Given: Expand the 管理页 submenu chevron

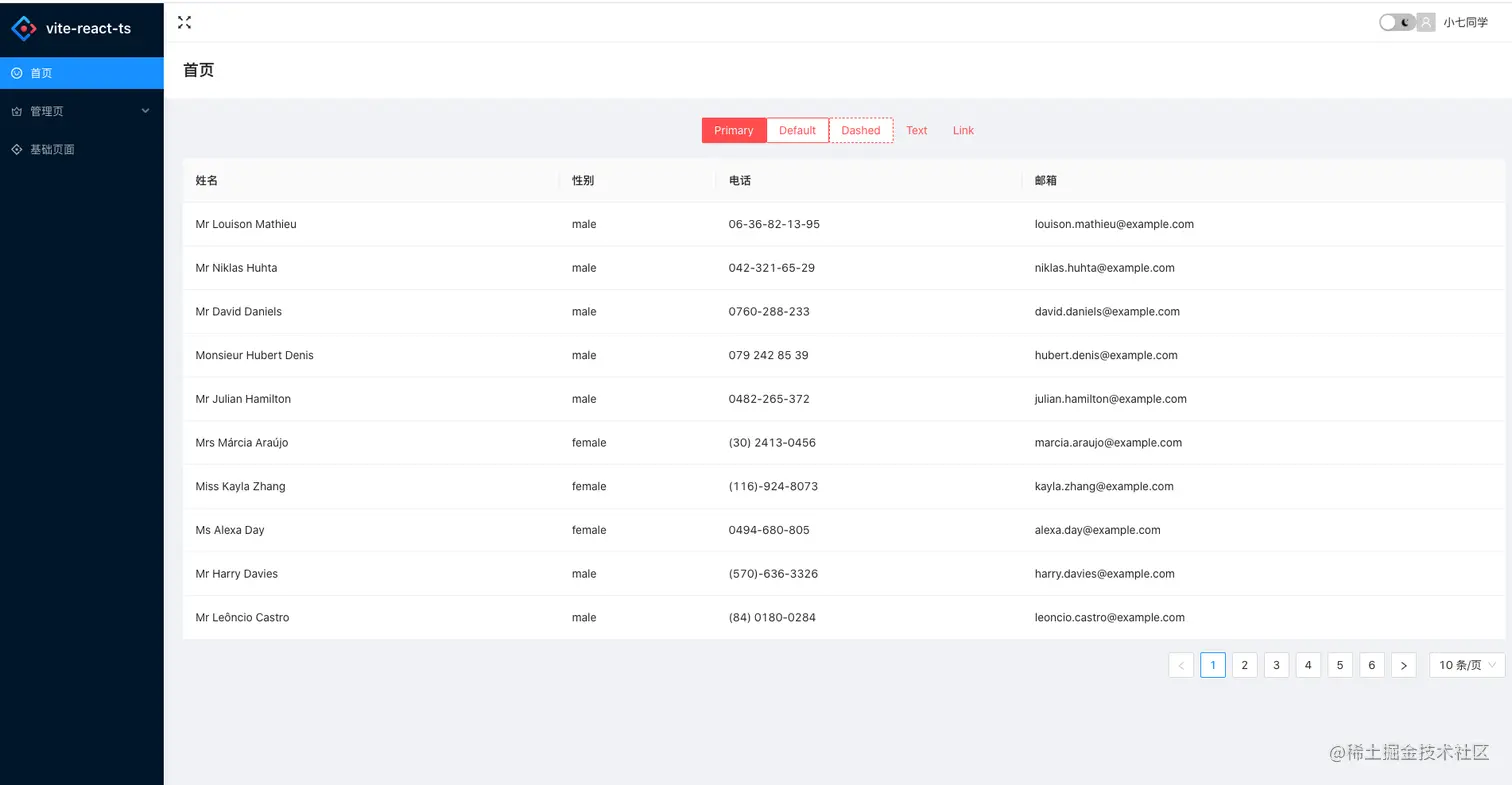Looking at the screenshot, I should (x=145, y=111).
